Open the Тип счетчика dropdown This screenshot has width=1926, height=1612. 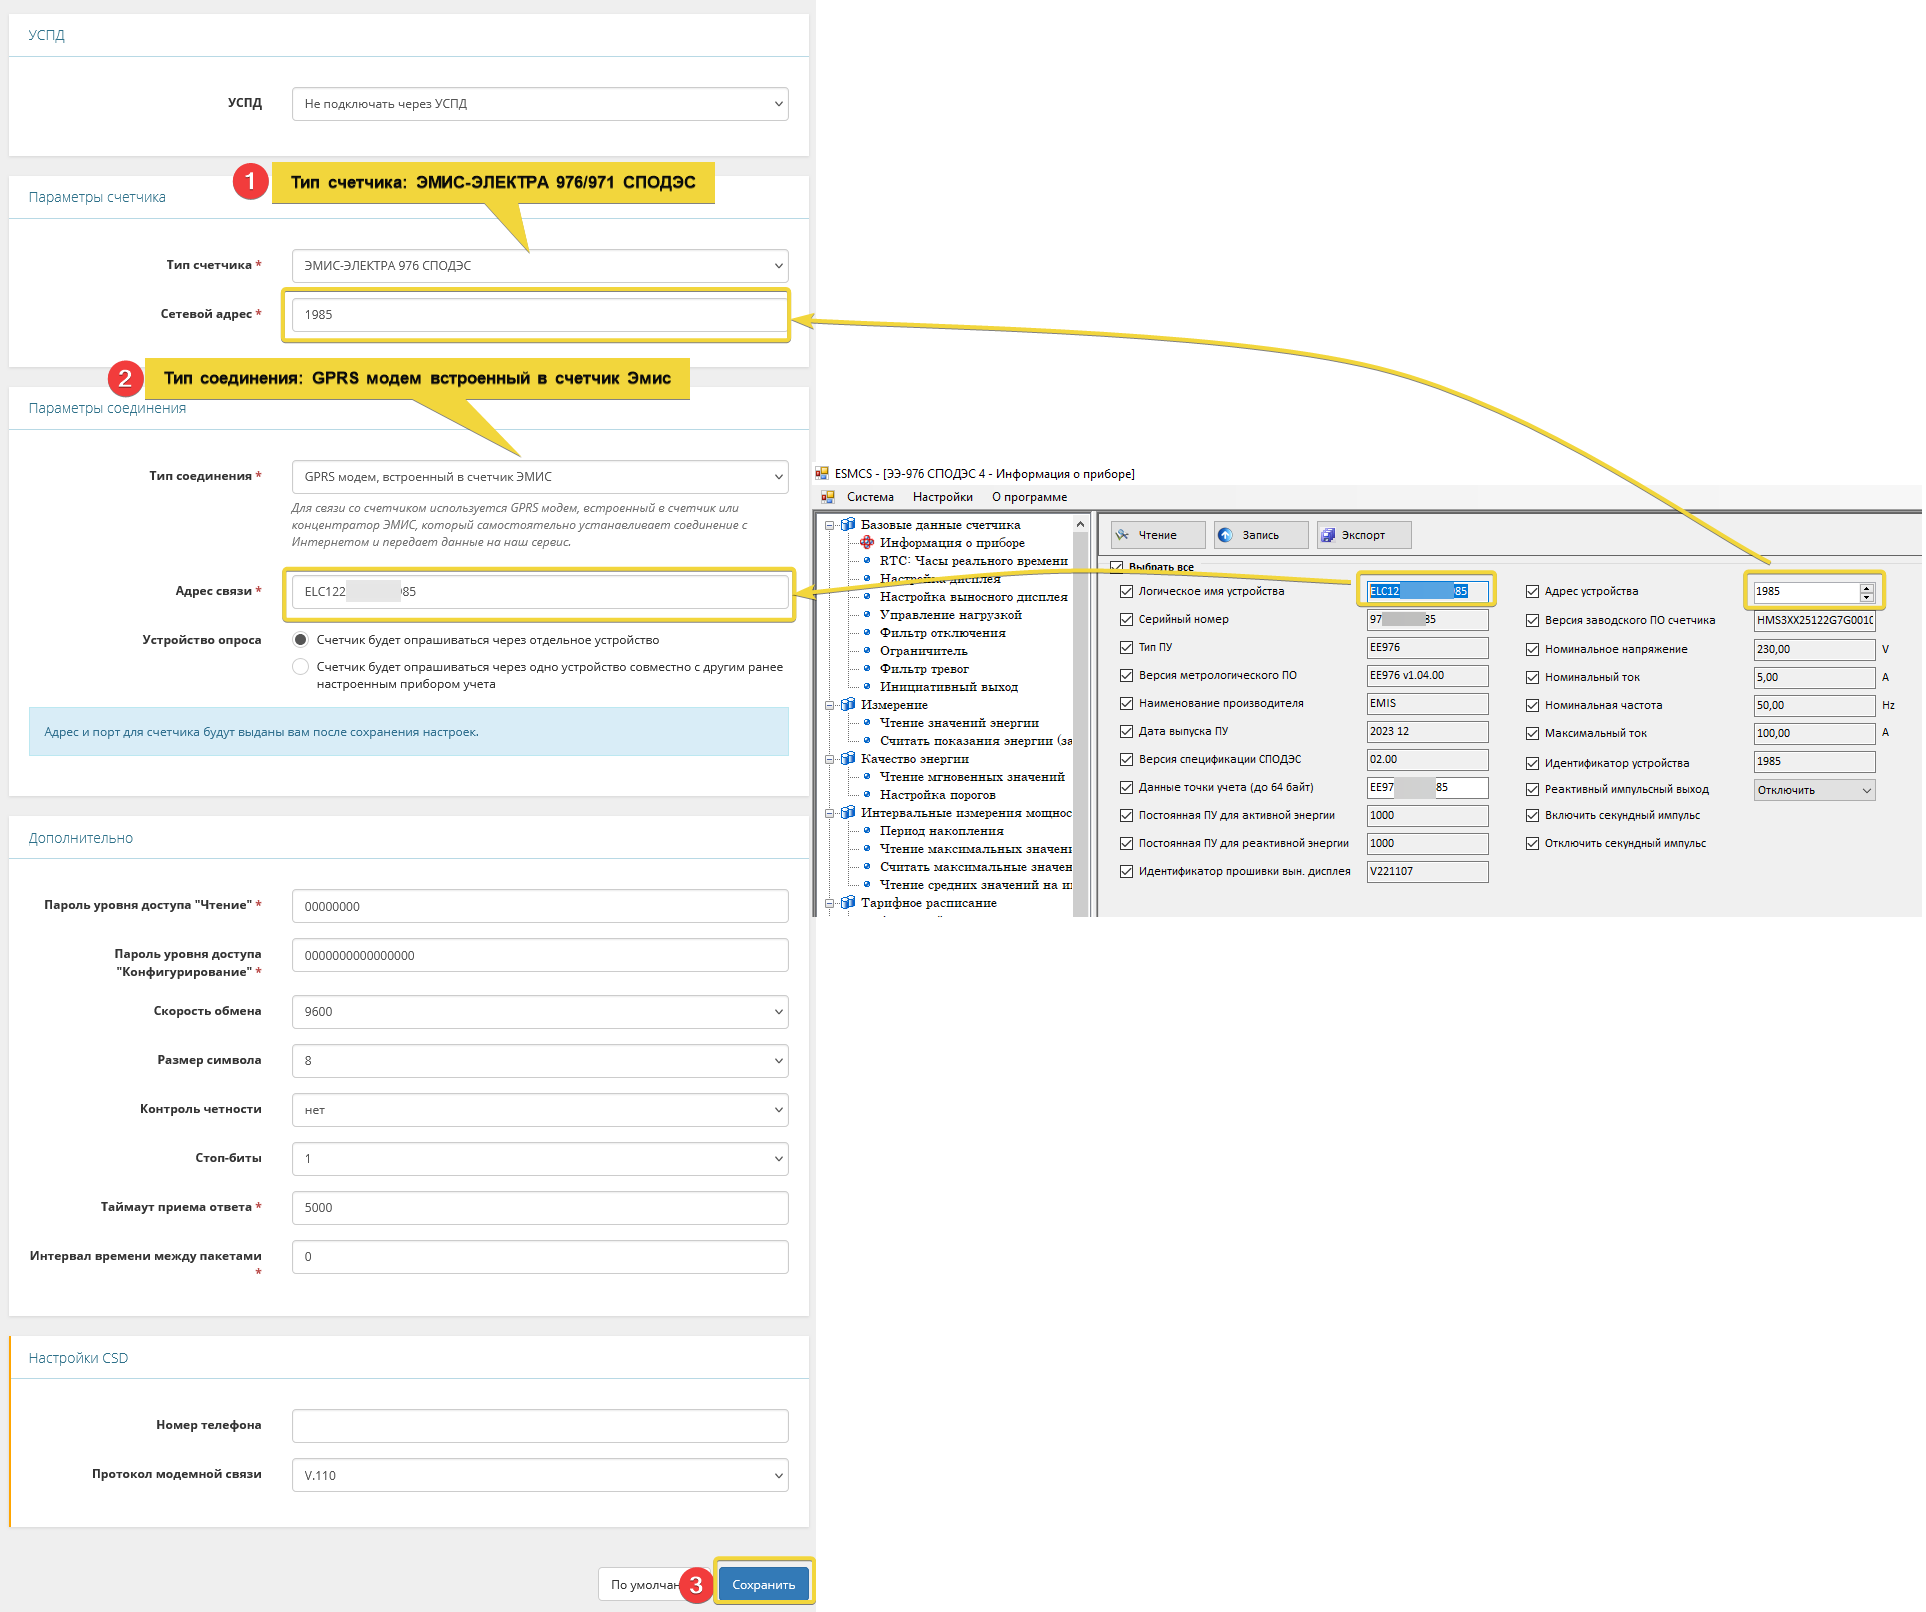[540, 266]
